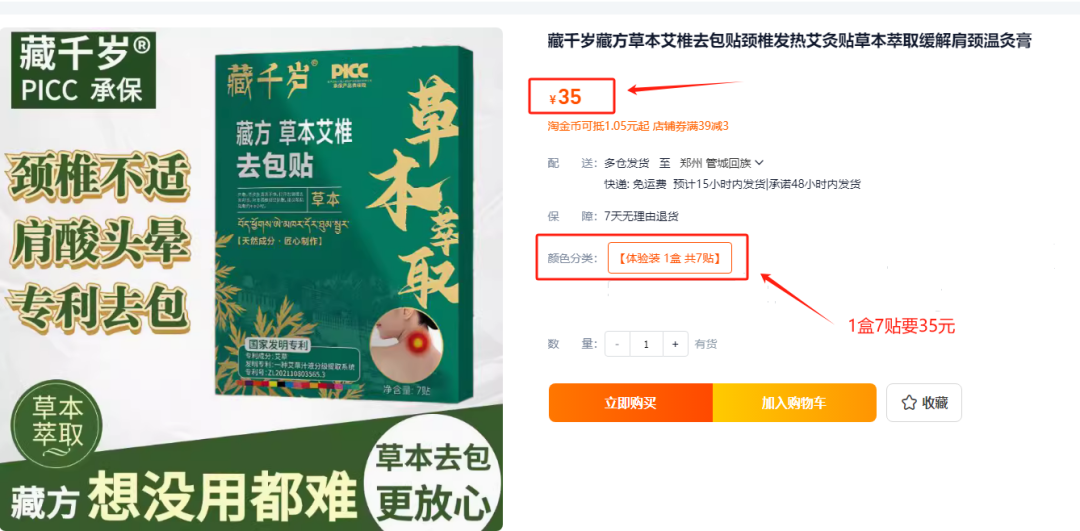Increase quantity with the plus stepper

tap(675, 344)
